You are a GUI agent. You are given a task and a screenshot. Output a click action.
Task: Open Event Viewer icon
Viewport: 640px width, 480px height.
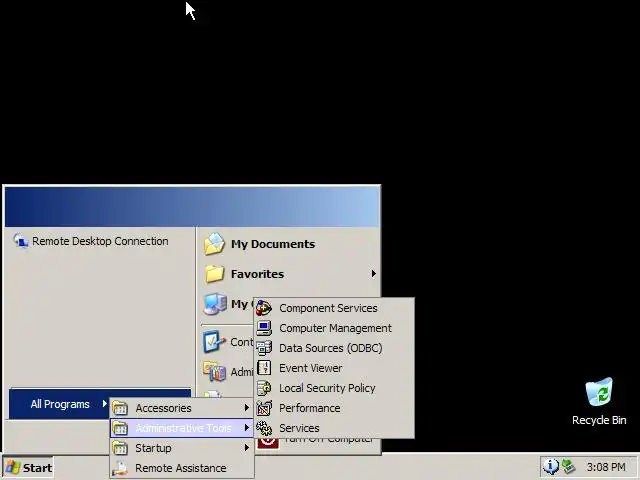click(x=264, y=368)
